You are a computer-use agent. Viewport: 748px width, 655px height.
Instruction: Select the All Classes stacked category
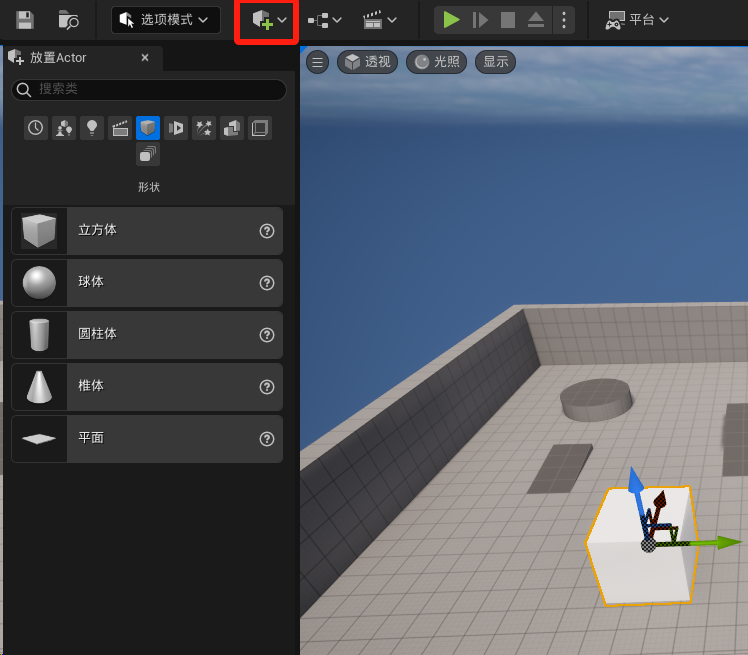(148, 154)
